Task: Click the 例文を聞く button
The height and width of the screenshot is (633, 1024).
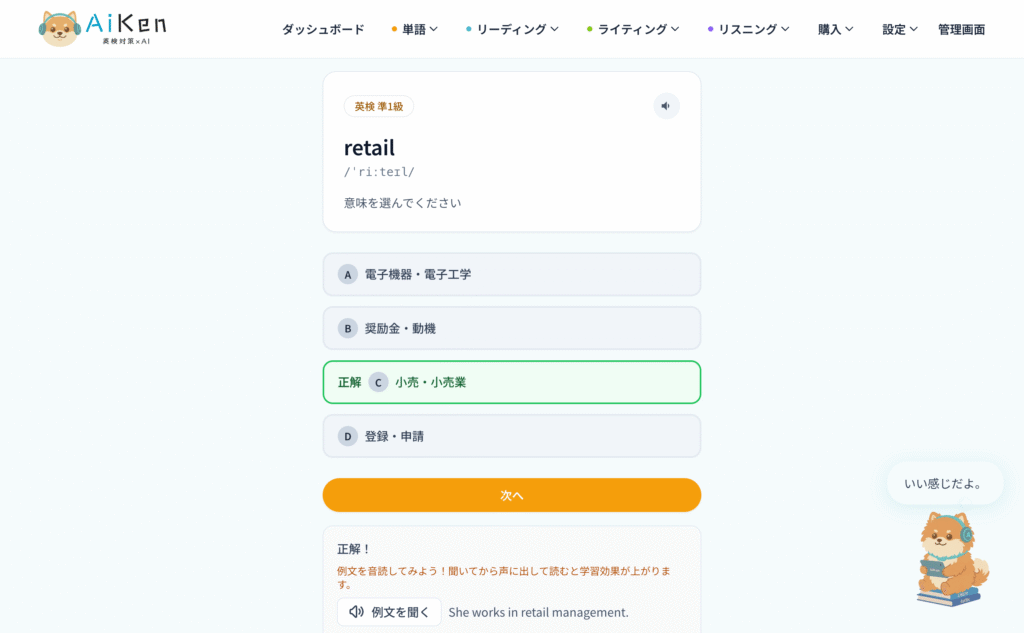Action: [x=389, y=612]
